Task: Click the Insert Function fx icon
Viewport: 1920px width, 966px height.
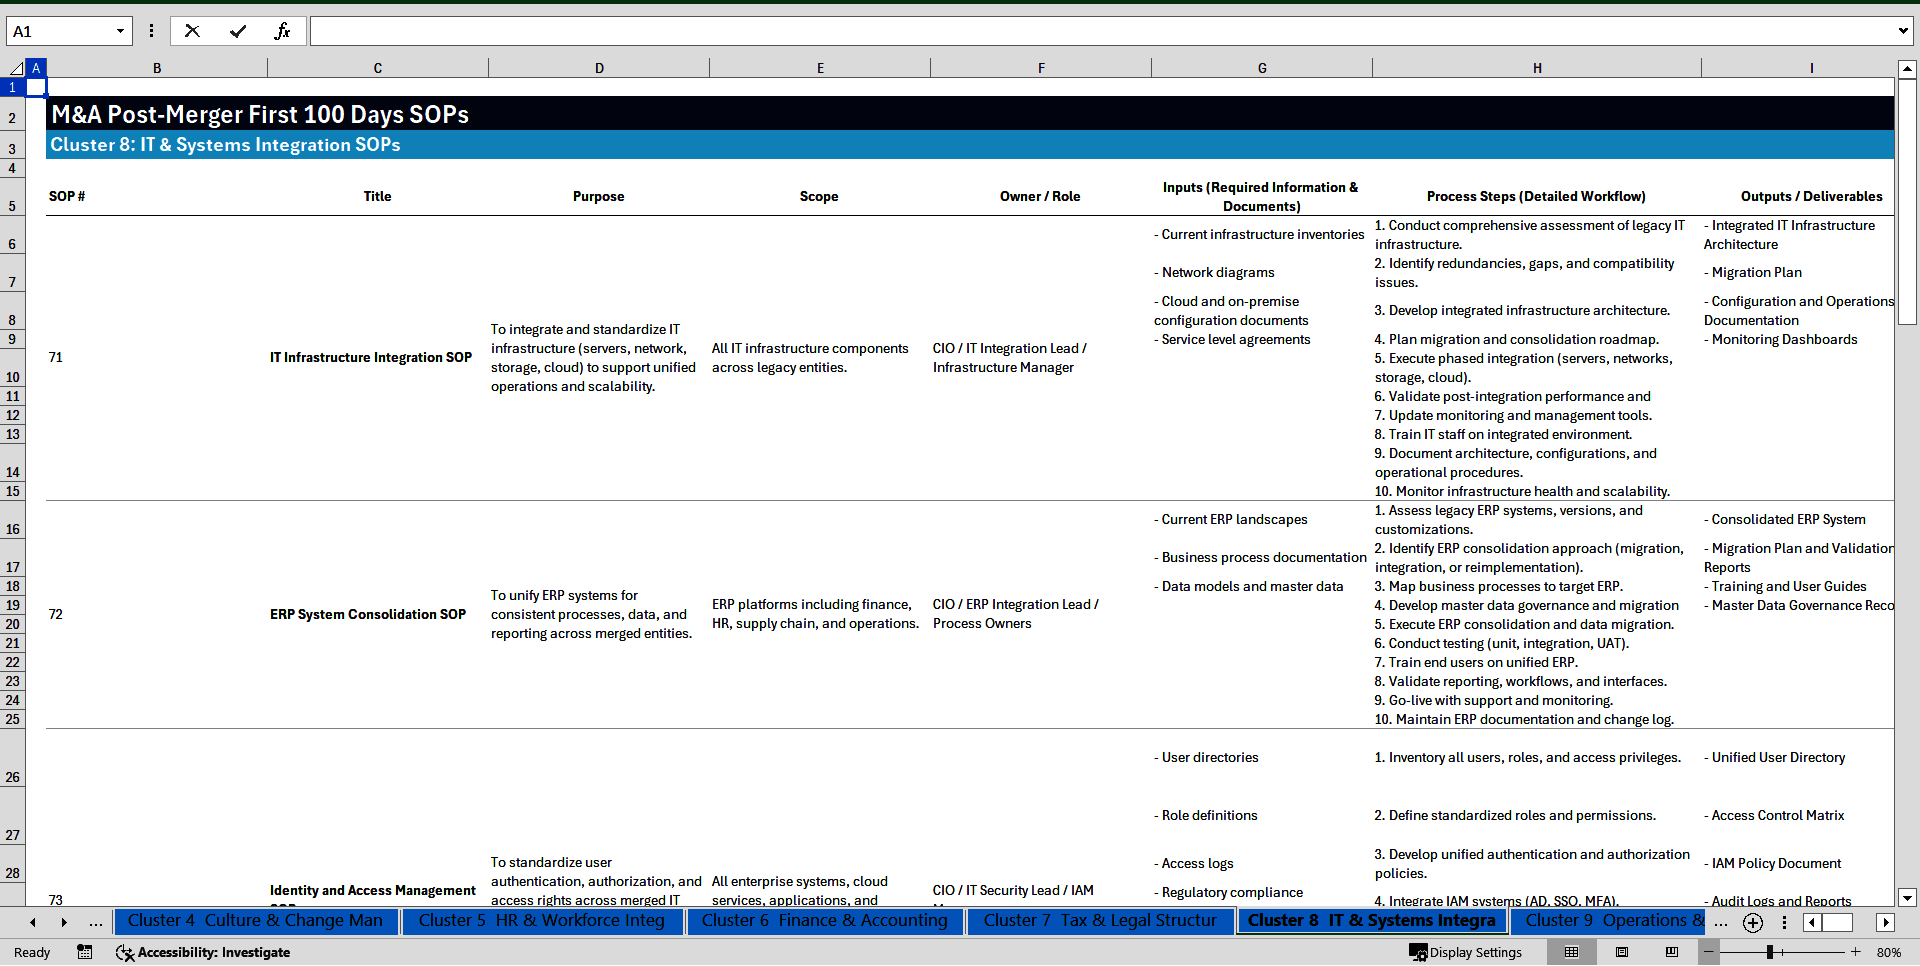Action: point(284,31)
